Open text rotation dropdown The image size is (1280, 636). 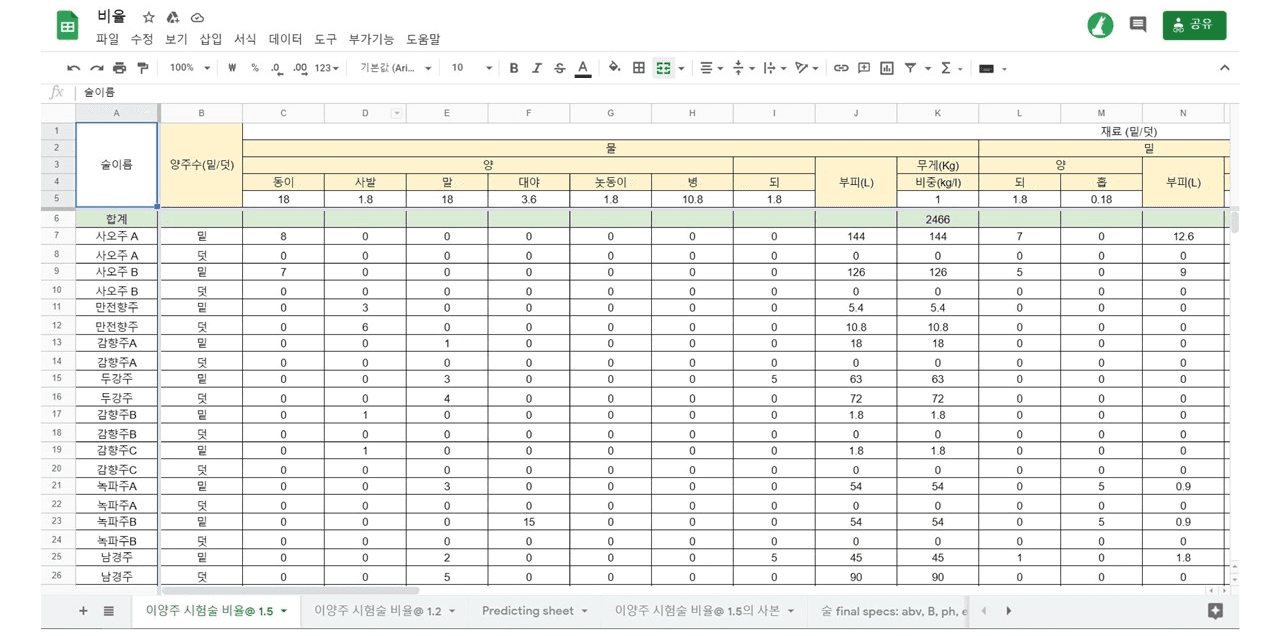click(x=806, y=68)
